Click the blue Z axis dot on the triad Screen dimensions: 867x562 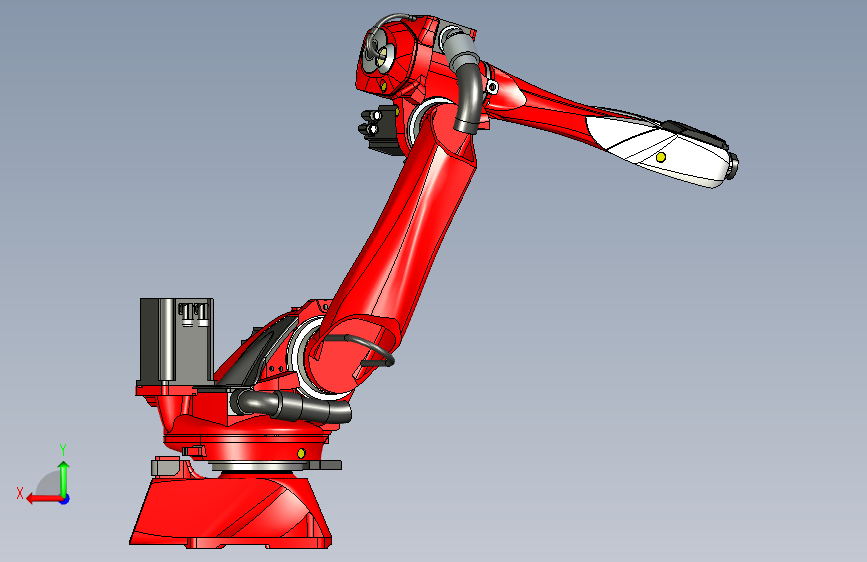coord(65,499)
